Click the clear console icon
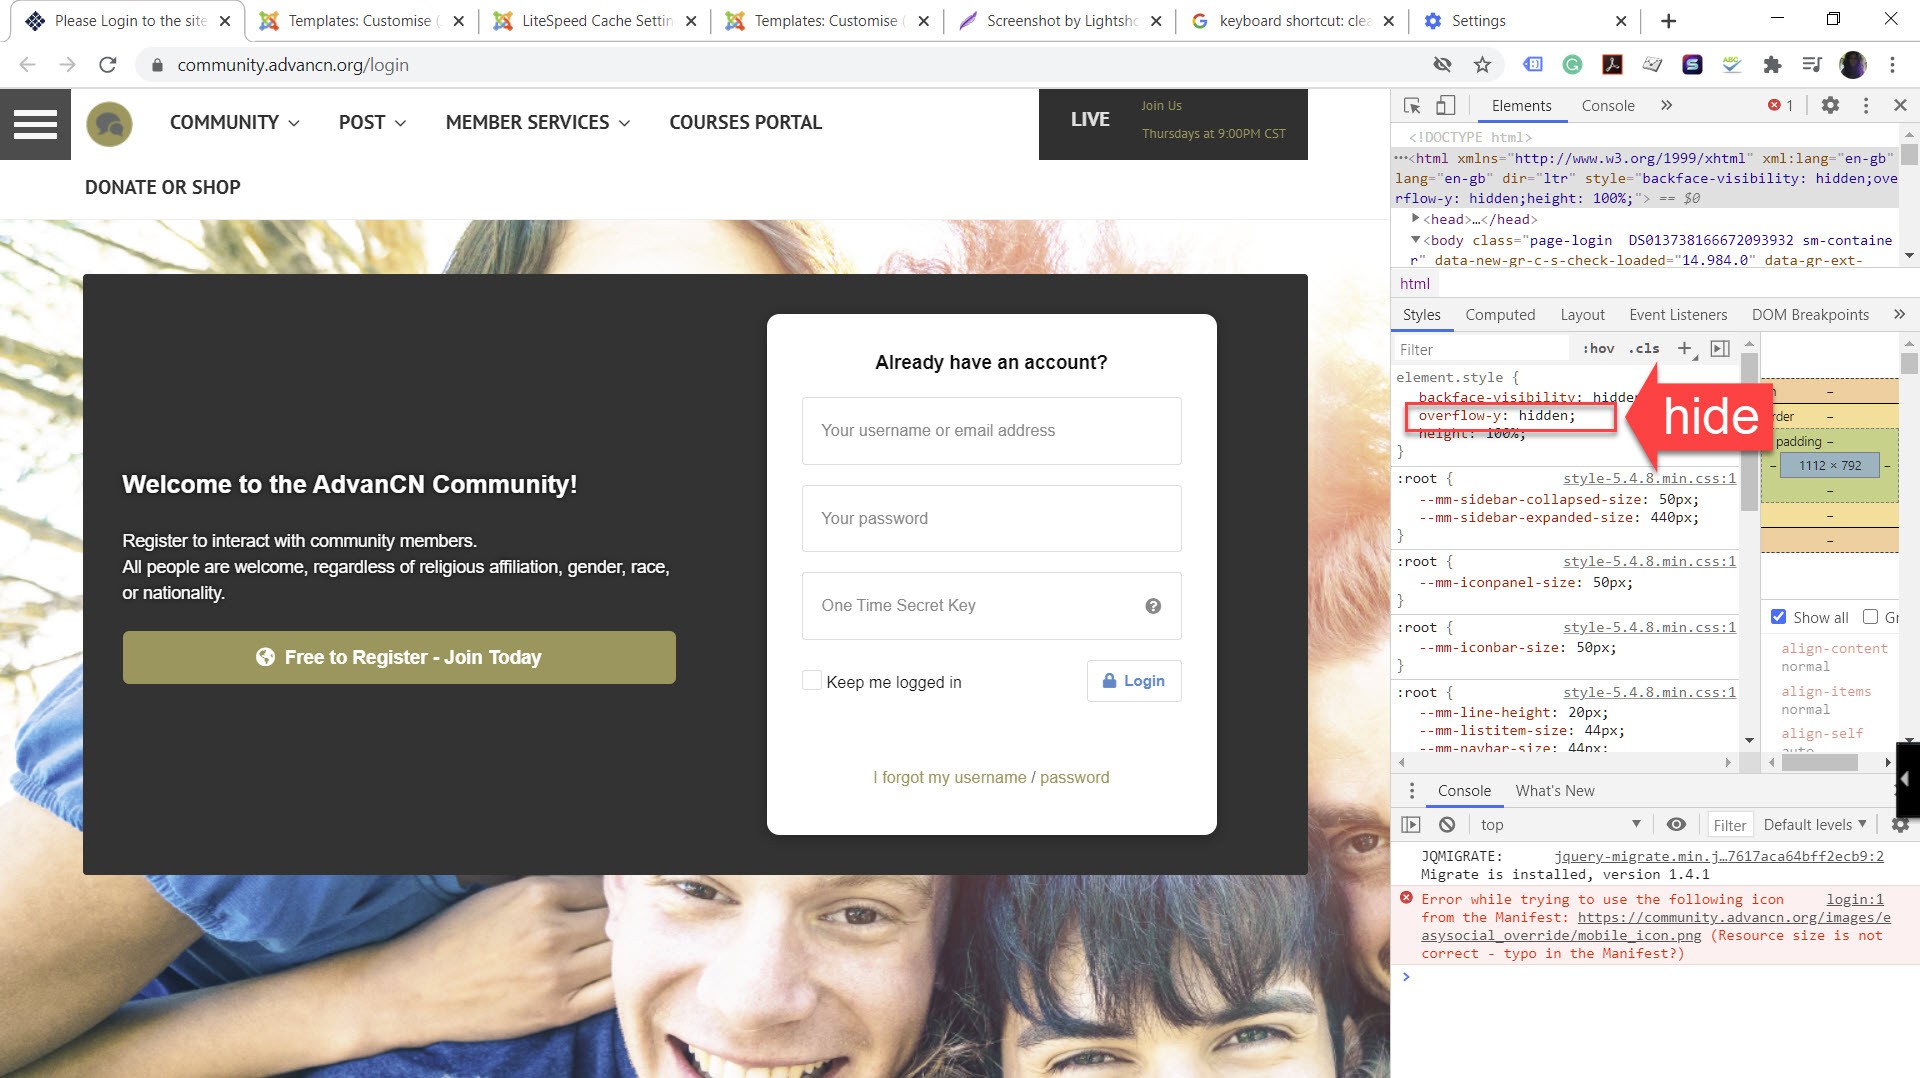Viewport: 1920px width, 1078px height. point(1447,825)
